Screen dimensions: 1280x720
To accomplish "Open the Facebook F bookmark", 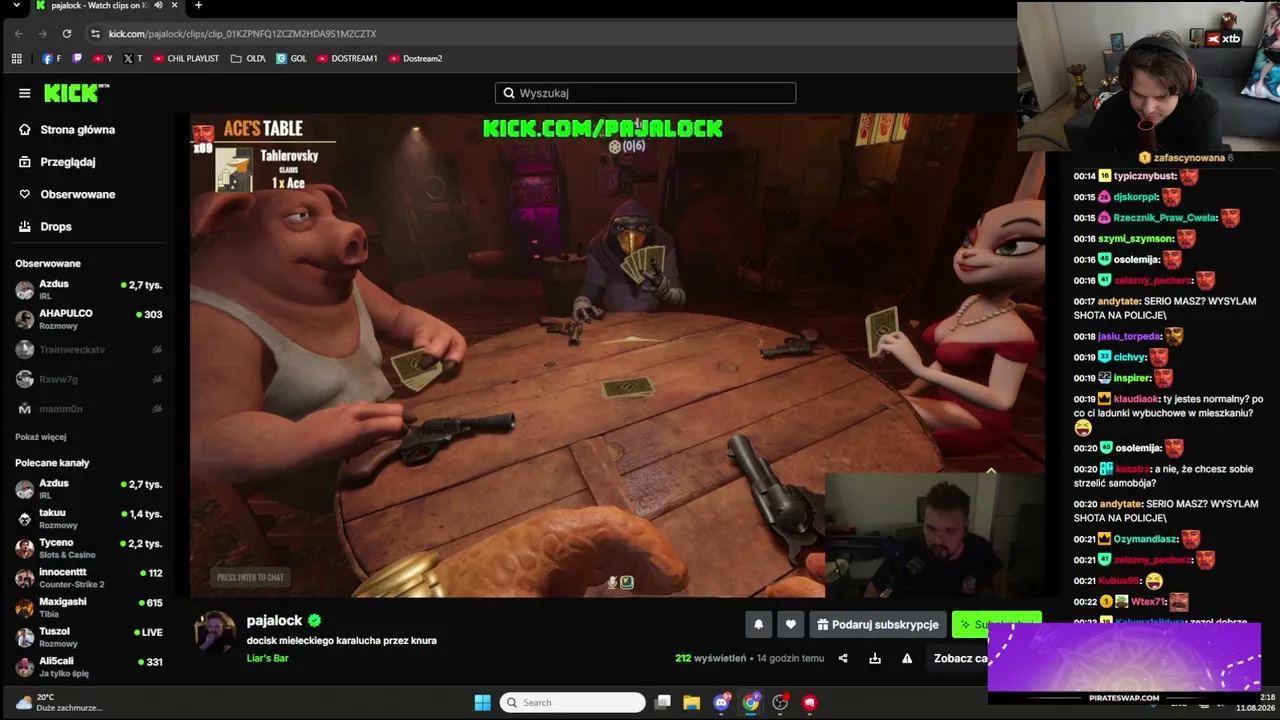I will (x=52, y=59).
